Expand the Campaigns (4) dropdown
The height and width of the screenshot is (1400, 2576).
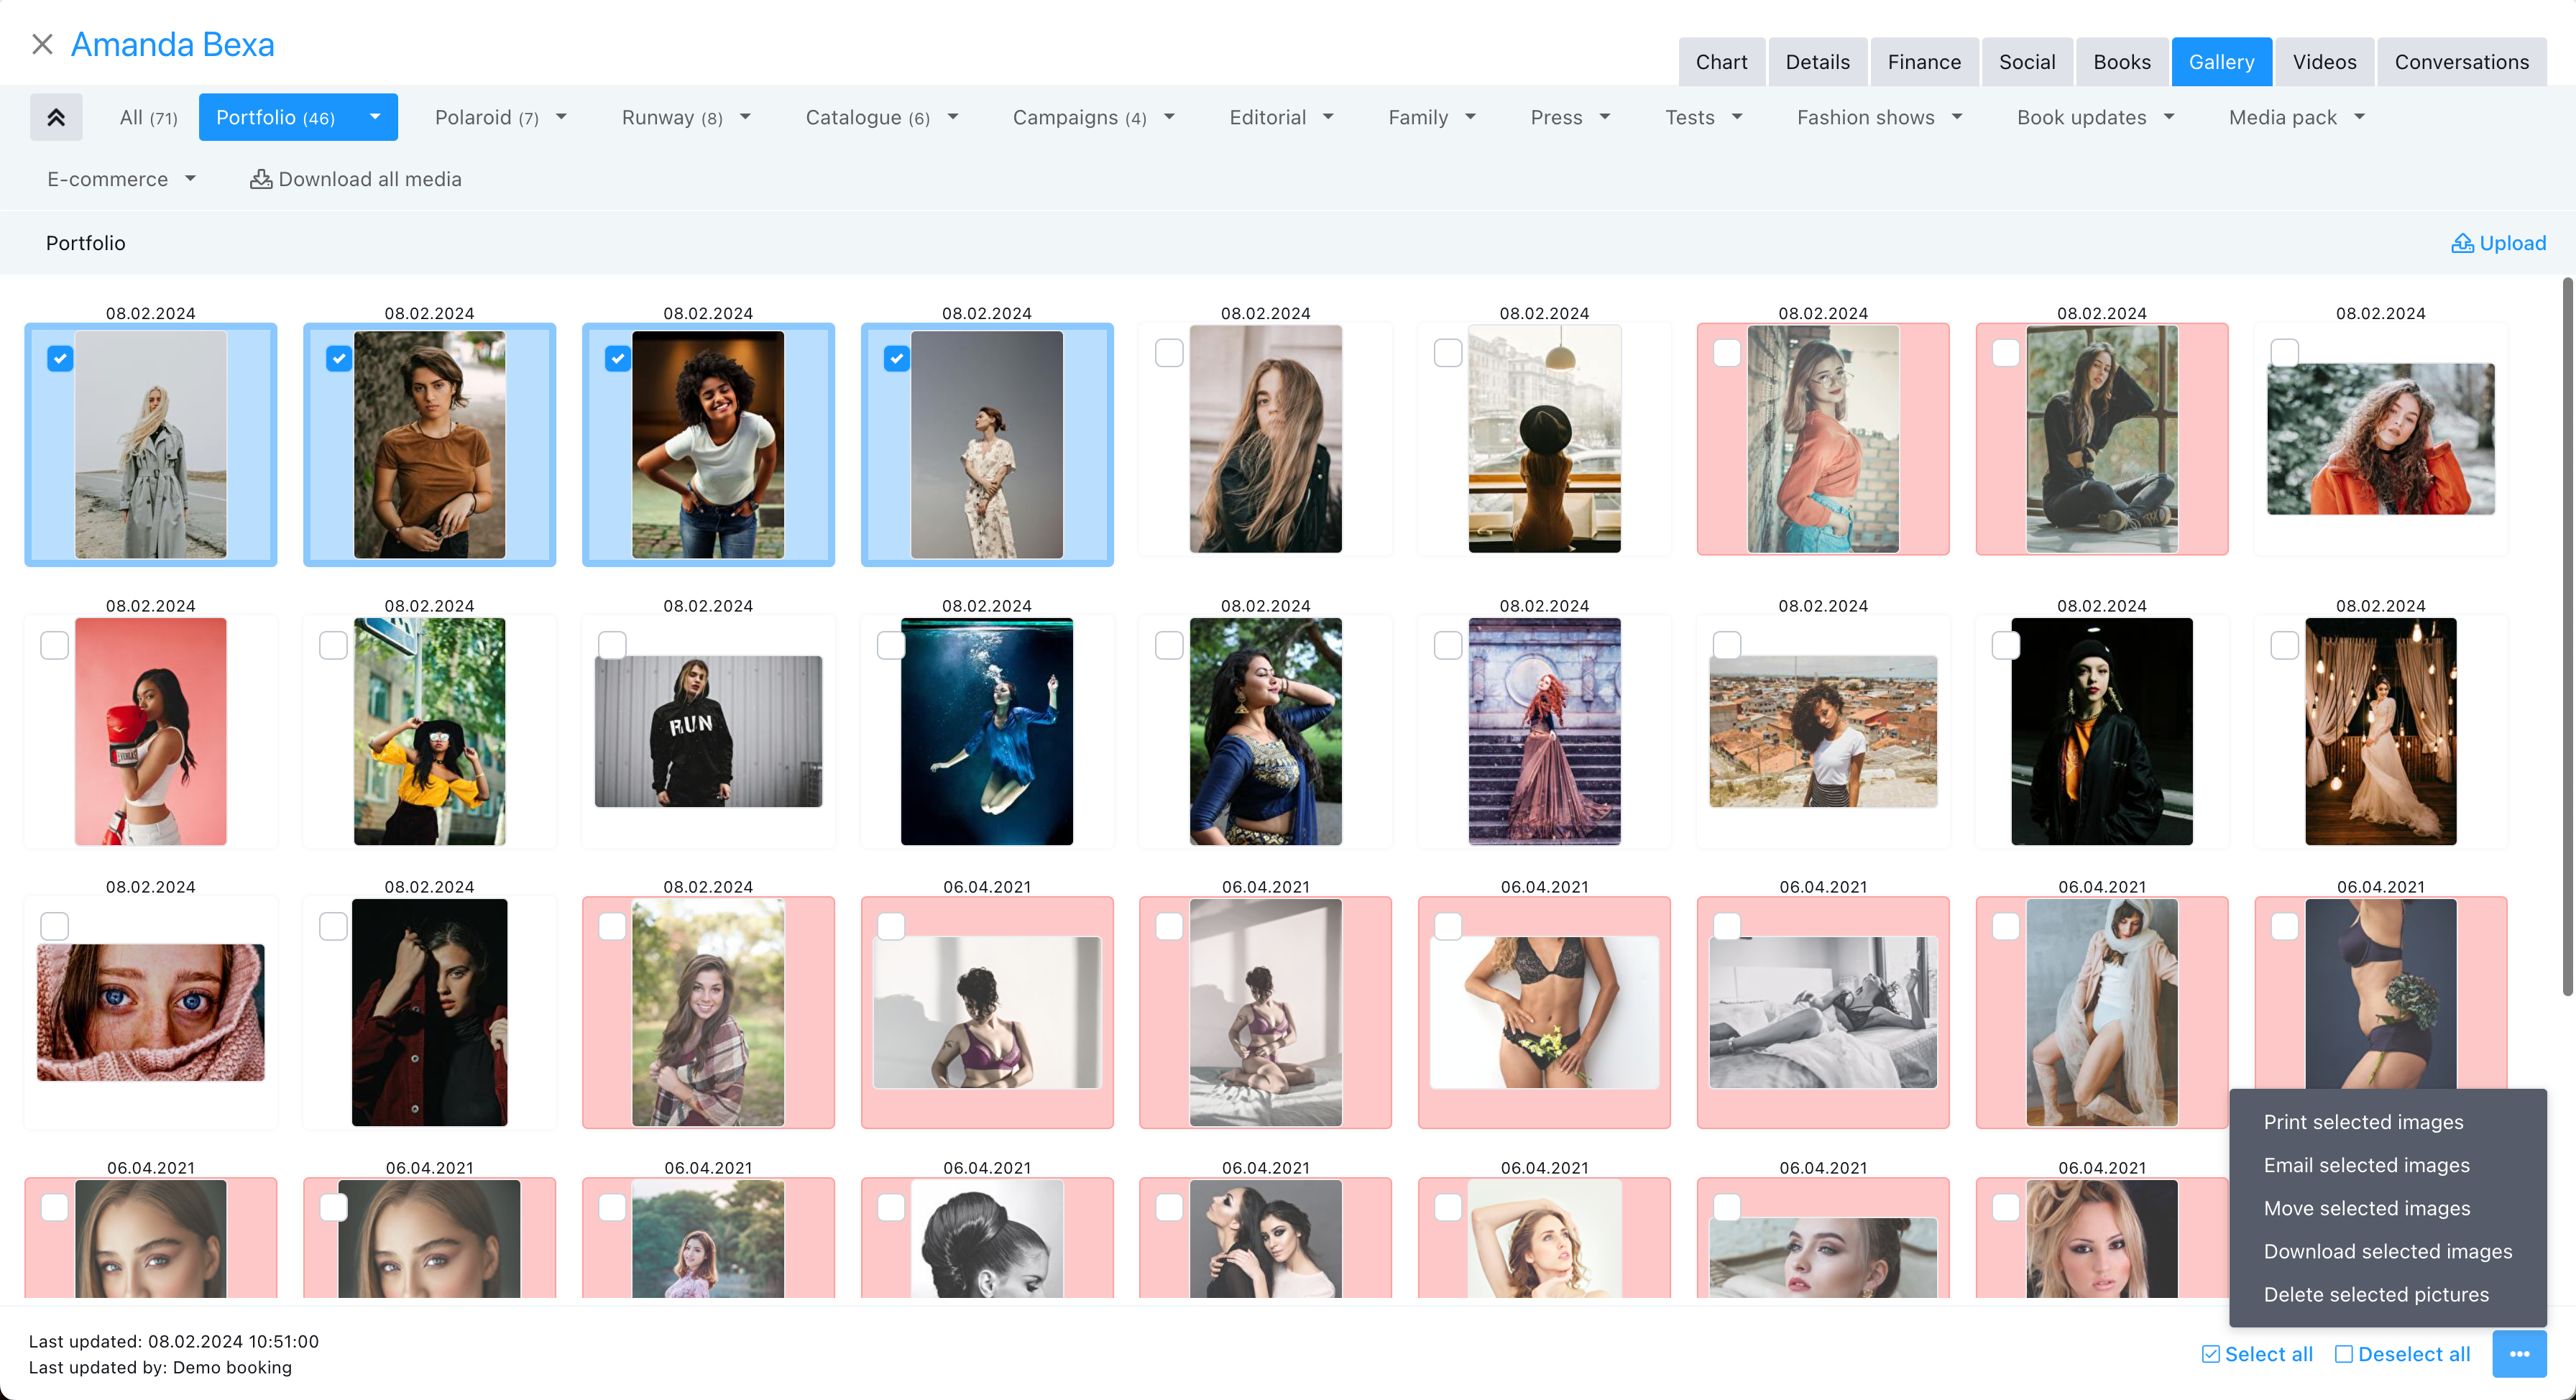(1169, 117)
